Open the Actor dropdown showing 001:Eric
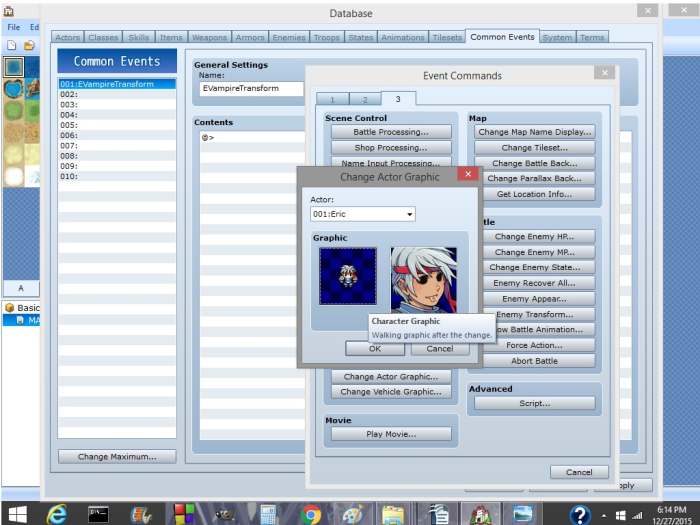Screen dimensions: 700x525 pos(362,214)
